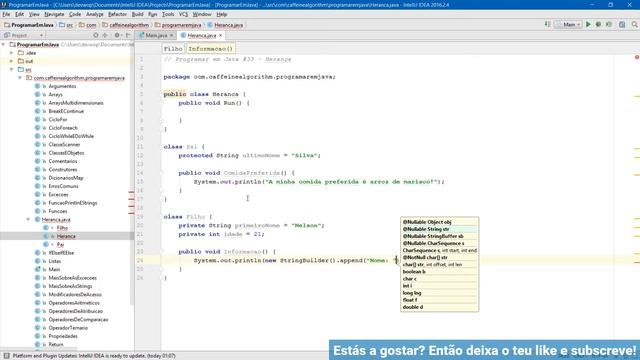The height and width of the screenshot is (360, 640).
Task: Click Heranca.java breadcrumb in navigation bar
Action: point(225,25)
